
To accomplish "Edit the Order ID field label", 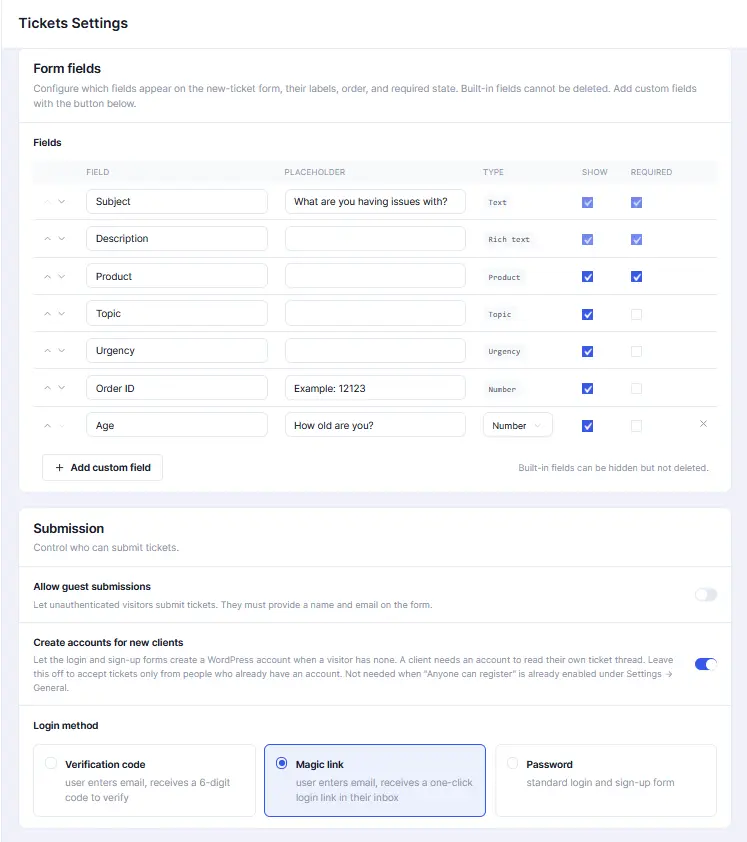I will [x=177, y=388].
